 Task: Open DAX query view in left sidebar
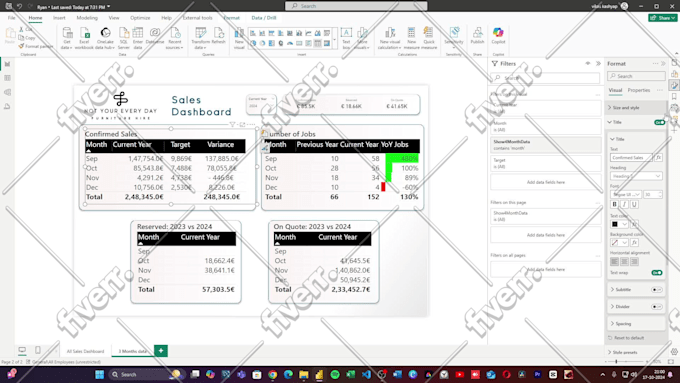pos(7,107)
